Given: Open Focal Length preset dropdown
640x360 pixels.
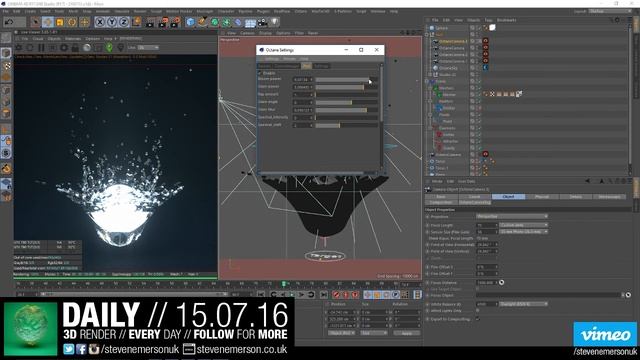Looking at the screenshot, I should point(524,225).
